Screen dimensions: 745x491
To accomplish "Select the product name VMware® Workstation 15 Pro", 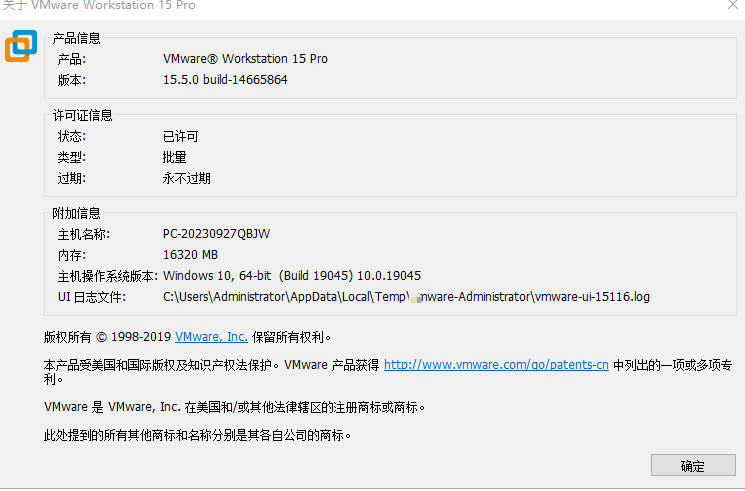I will click(x=245, y=59).
